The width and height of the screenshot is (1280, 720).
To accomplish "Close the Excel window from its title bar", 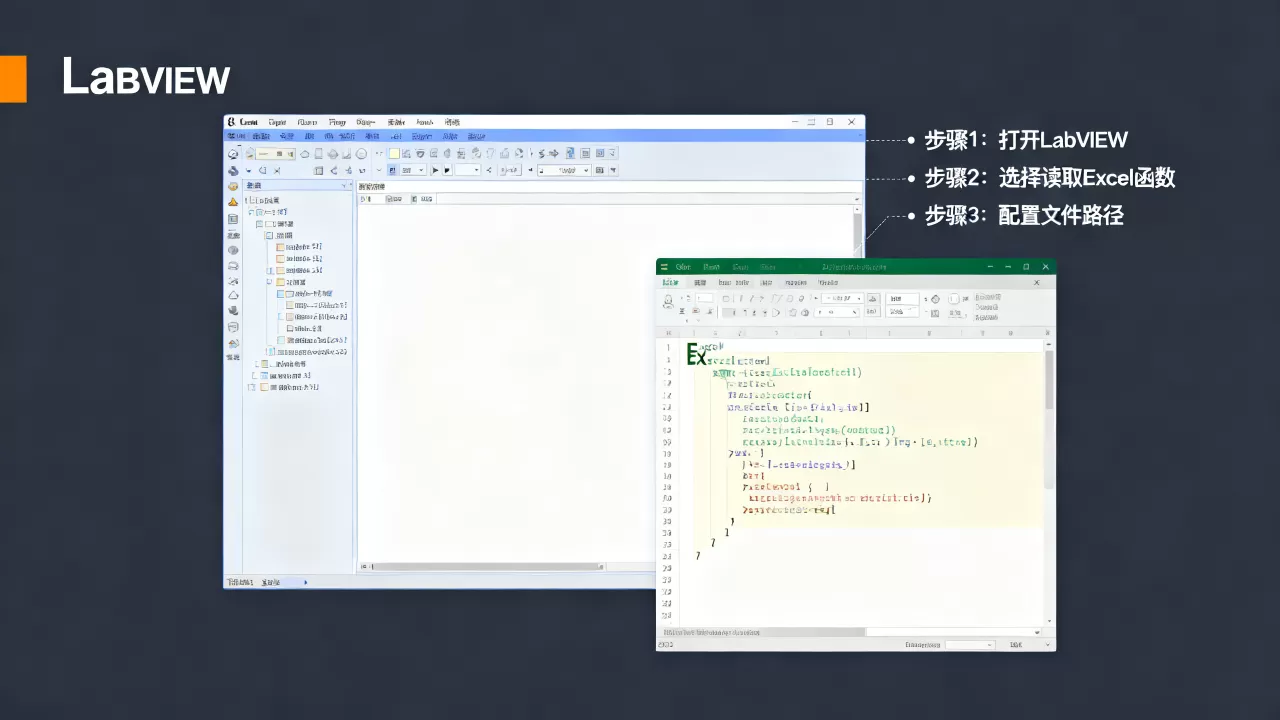I will (1046, 267).
